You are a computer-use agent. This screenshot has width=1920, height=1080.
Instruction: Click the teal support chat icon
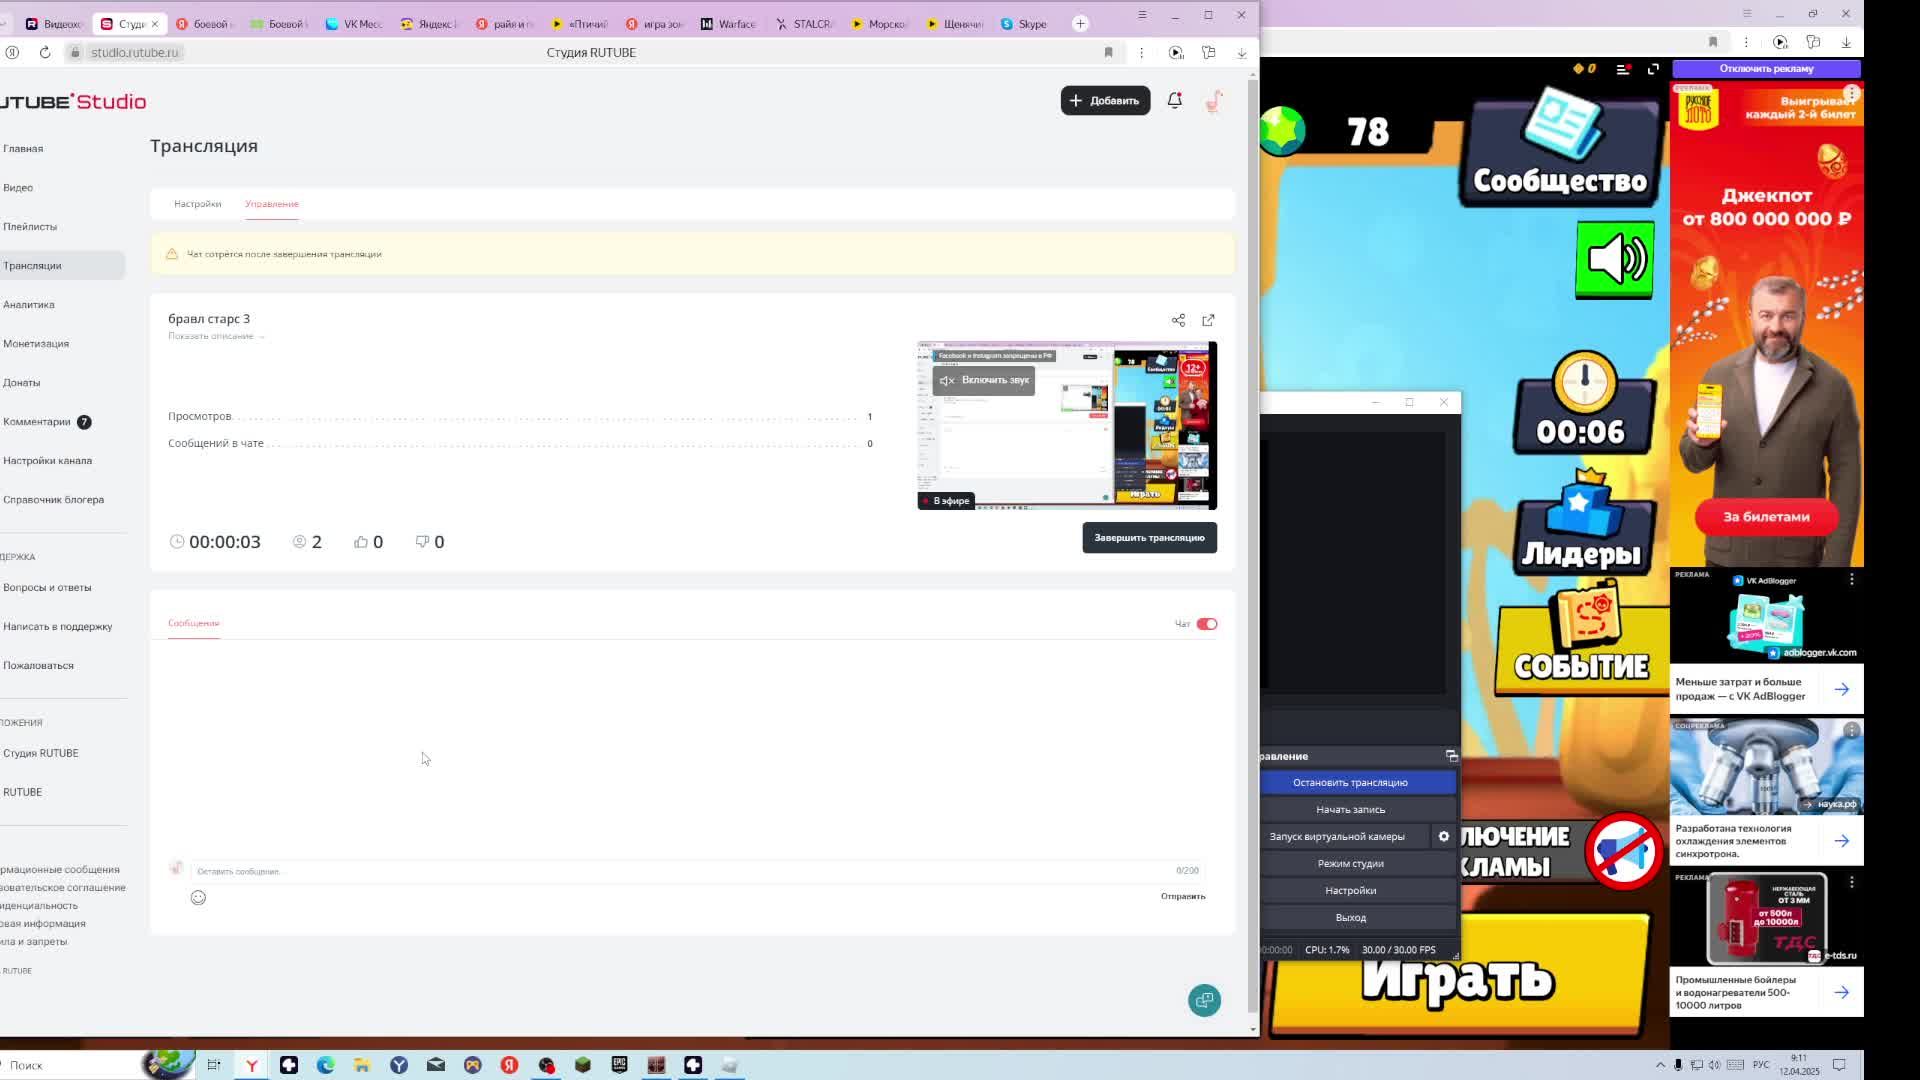pos(1204,1000)
